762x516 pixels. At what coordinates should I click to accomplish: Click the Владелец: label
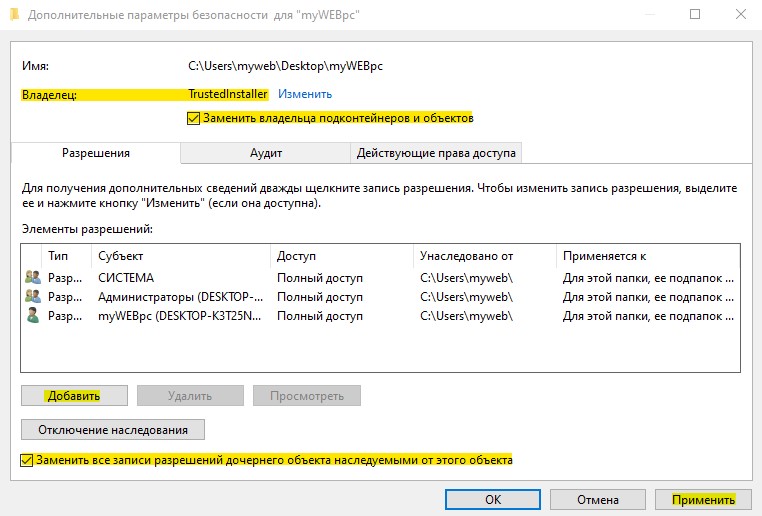49,94
